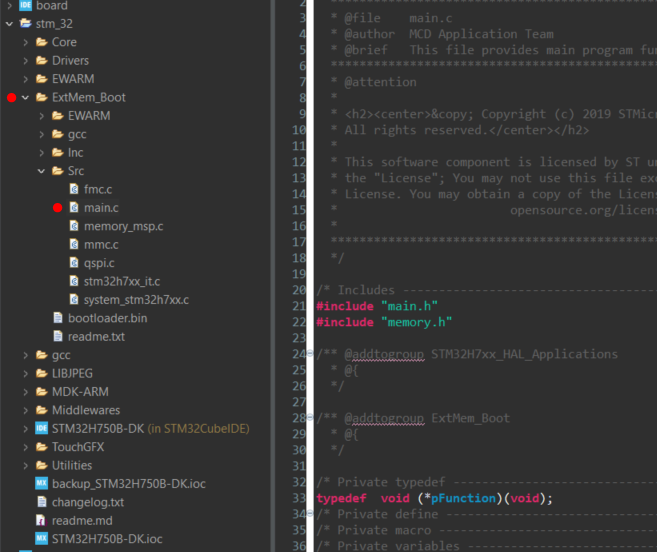The image size is (657, 552).
Task: Click line number 21 in the gutter
Action: (x=299, y=305)
